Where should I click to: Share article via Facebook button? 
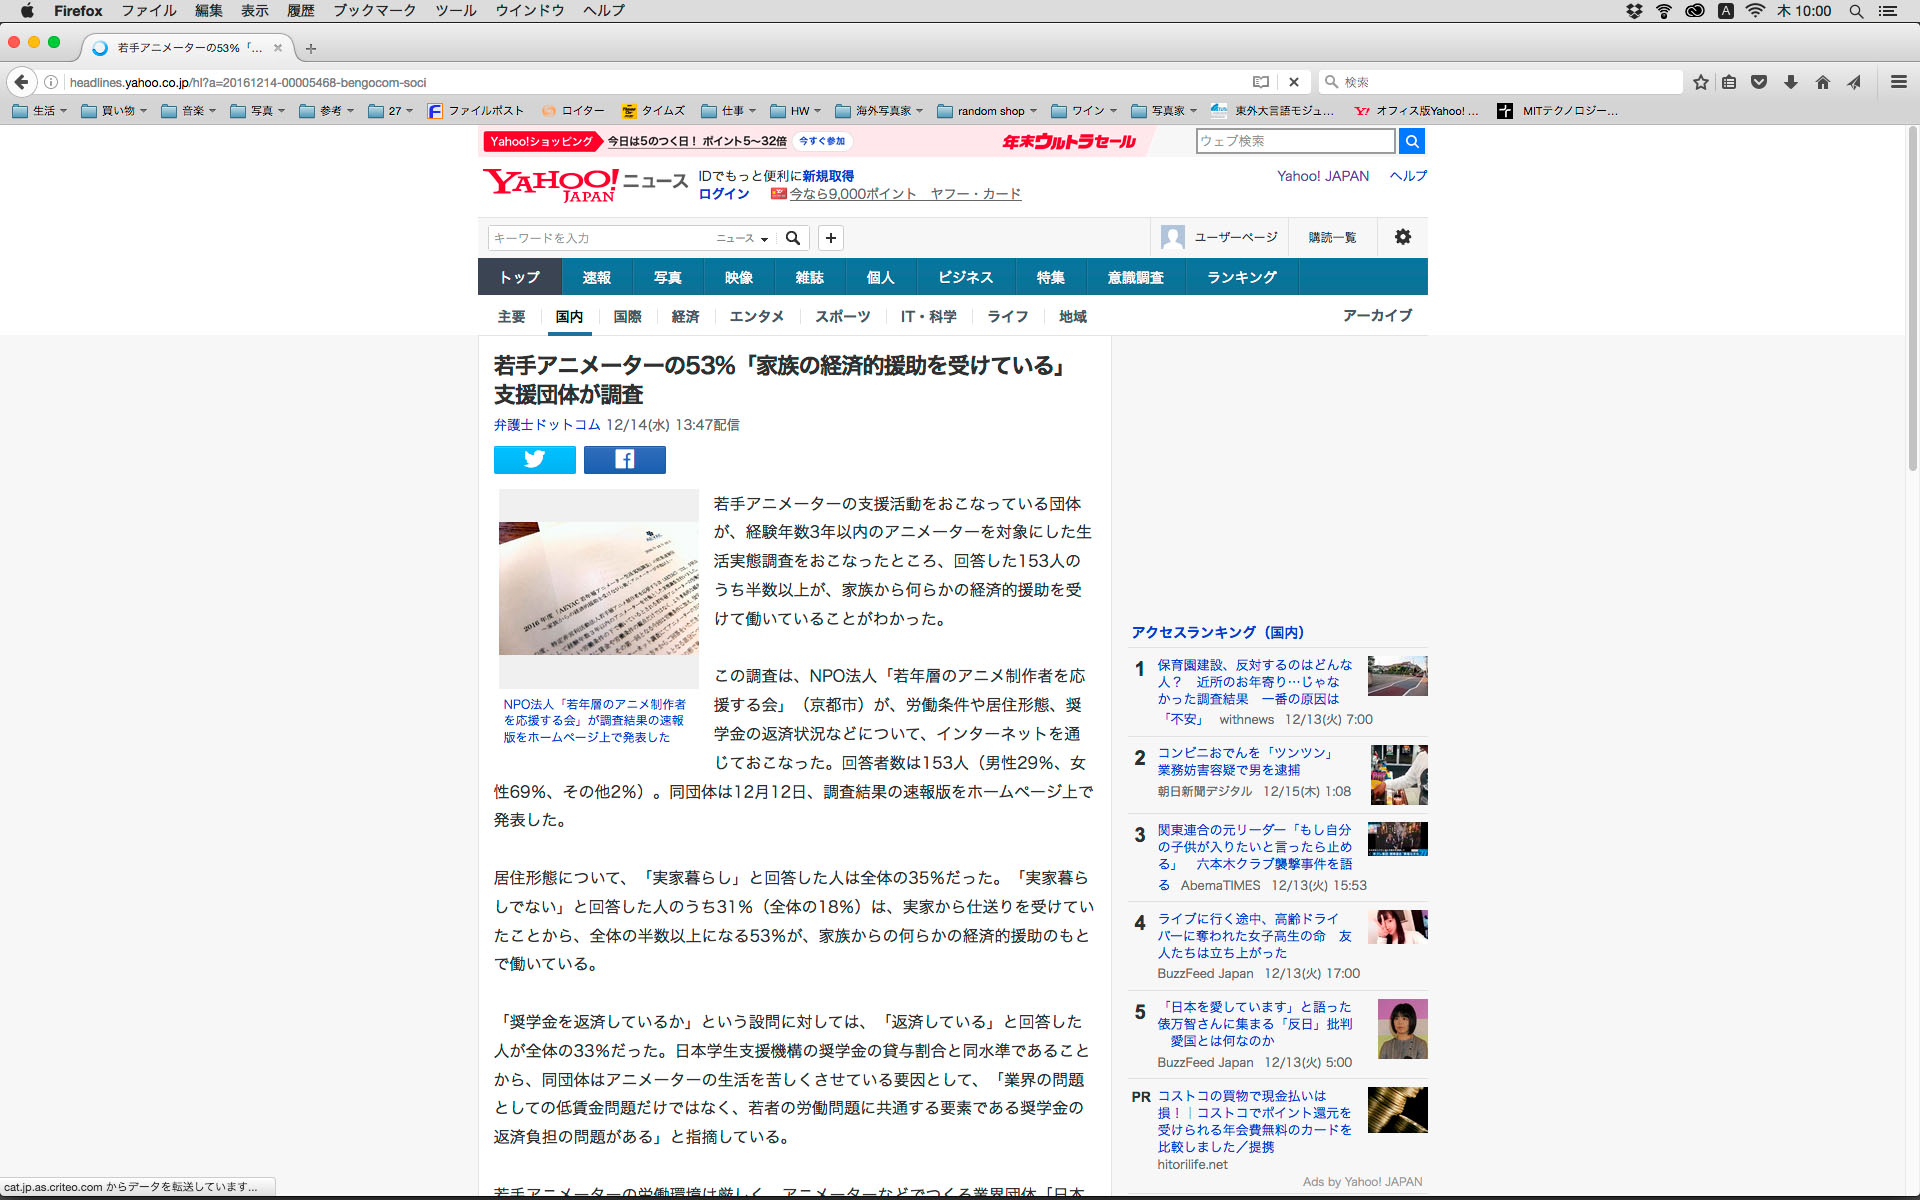click(624, 459)
